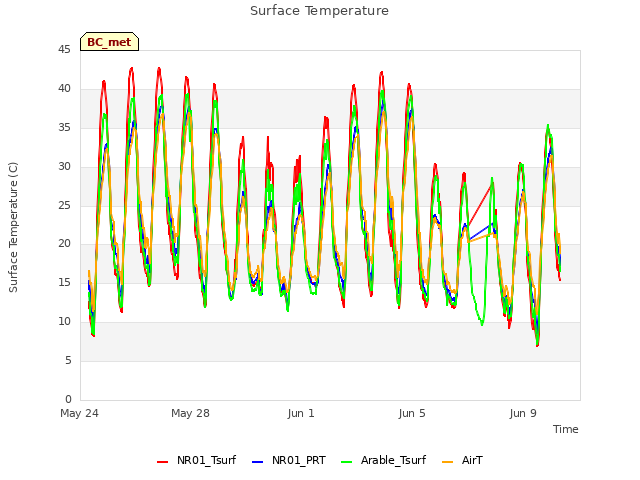Click the 40 y-axis tick label
640x480 pixels.
(x=64, y=88)
